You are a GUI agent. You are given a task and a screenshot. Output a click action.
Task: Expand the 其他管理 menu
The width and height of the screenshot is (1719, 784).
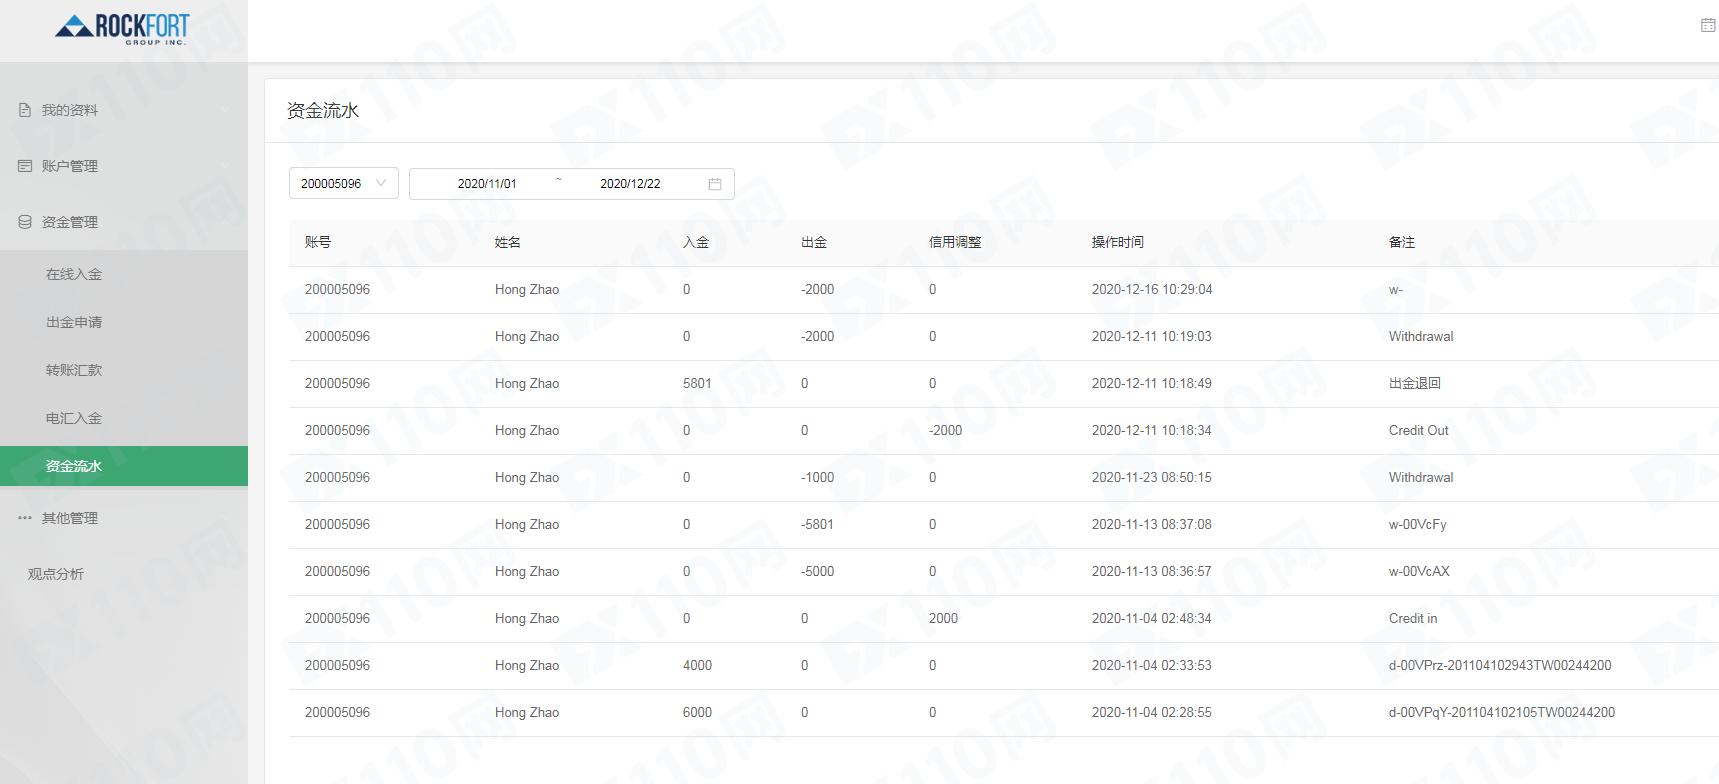pyautogui.click(x=124, y=518)
